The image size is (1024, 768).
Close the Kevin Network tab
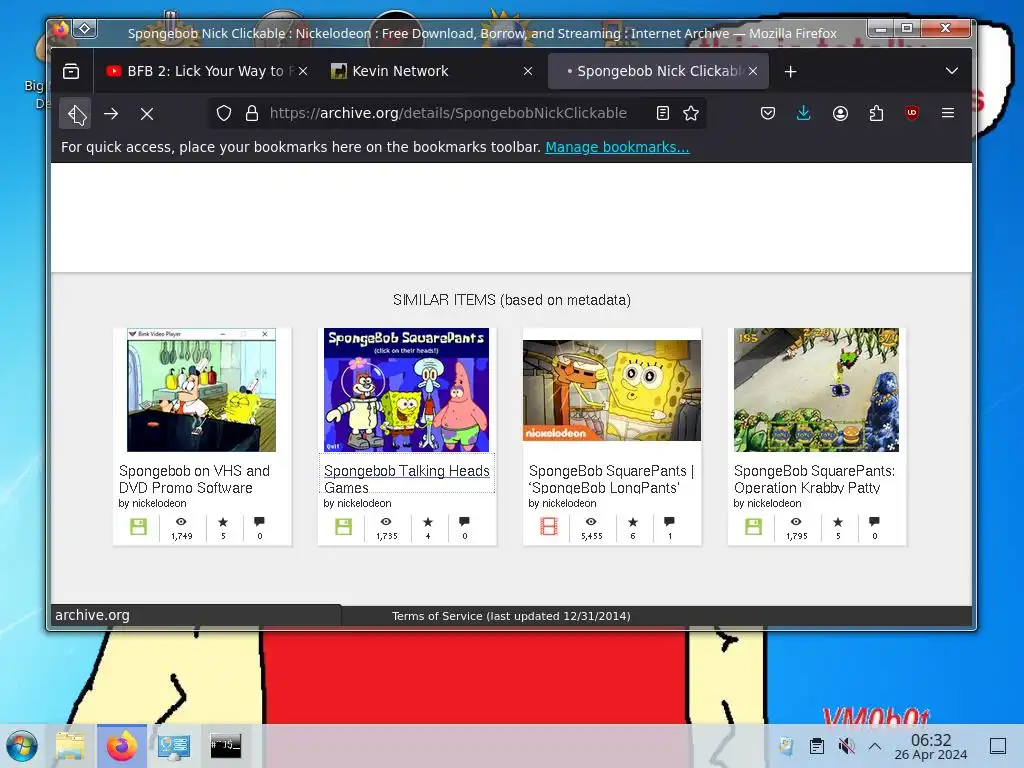tap(528, 71)
